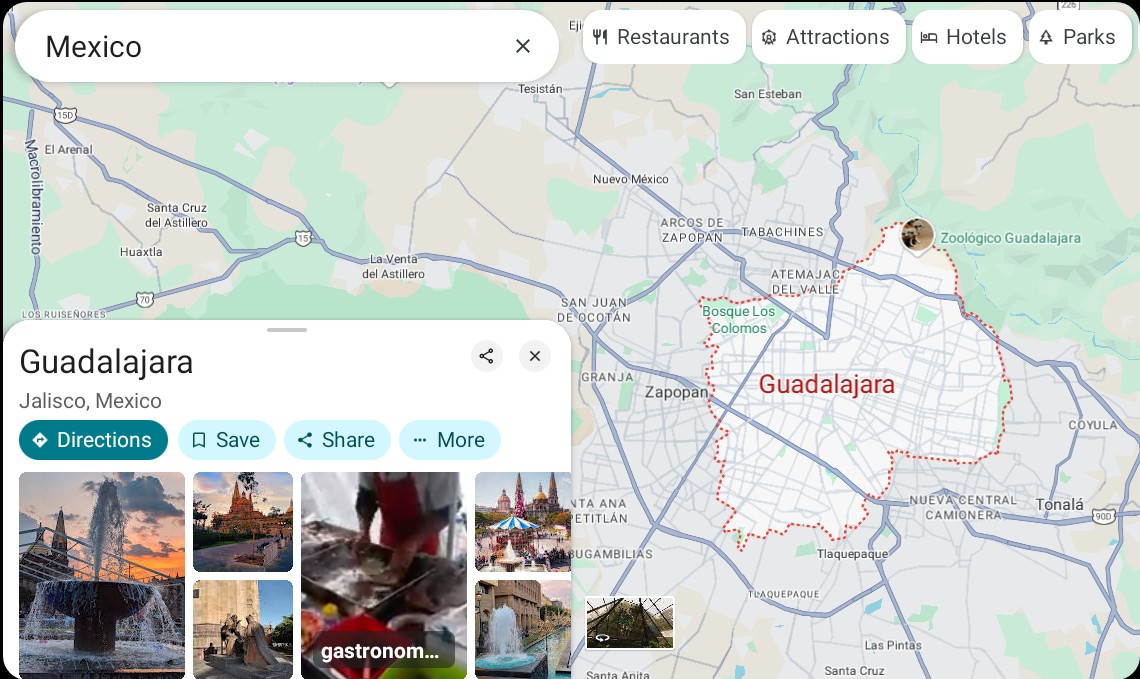Click the Coyula map label

[x=1092, y=425]
